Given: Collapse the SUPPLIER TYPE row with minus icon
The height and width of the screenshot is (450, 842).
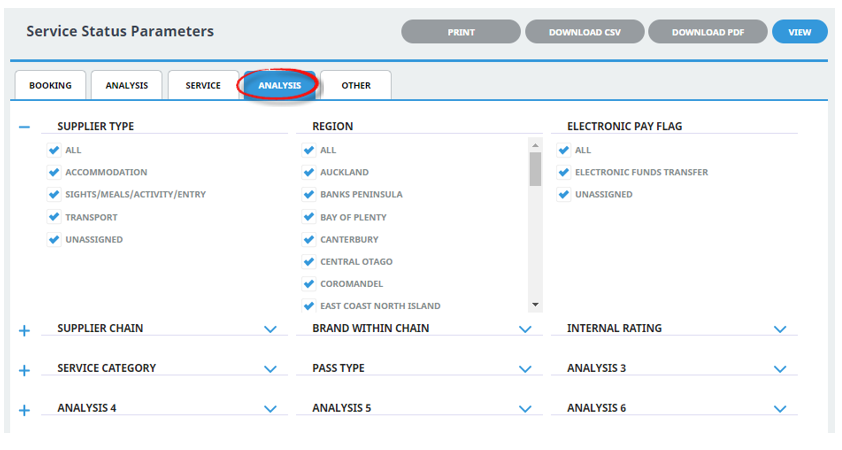Looking at the screenshot, I should click(24, 127).
